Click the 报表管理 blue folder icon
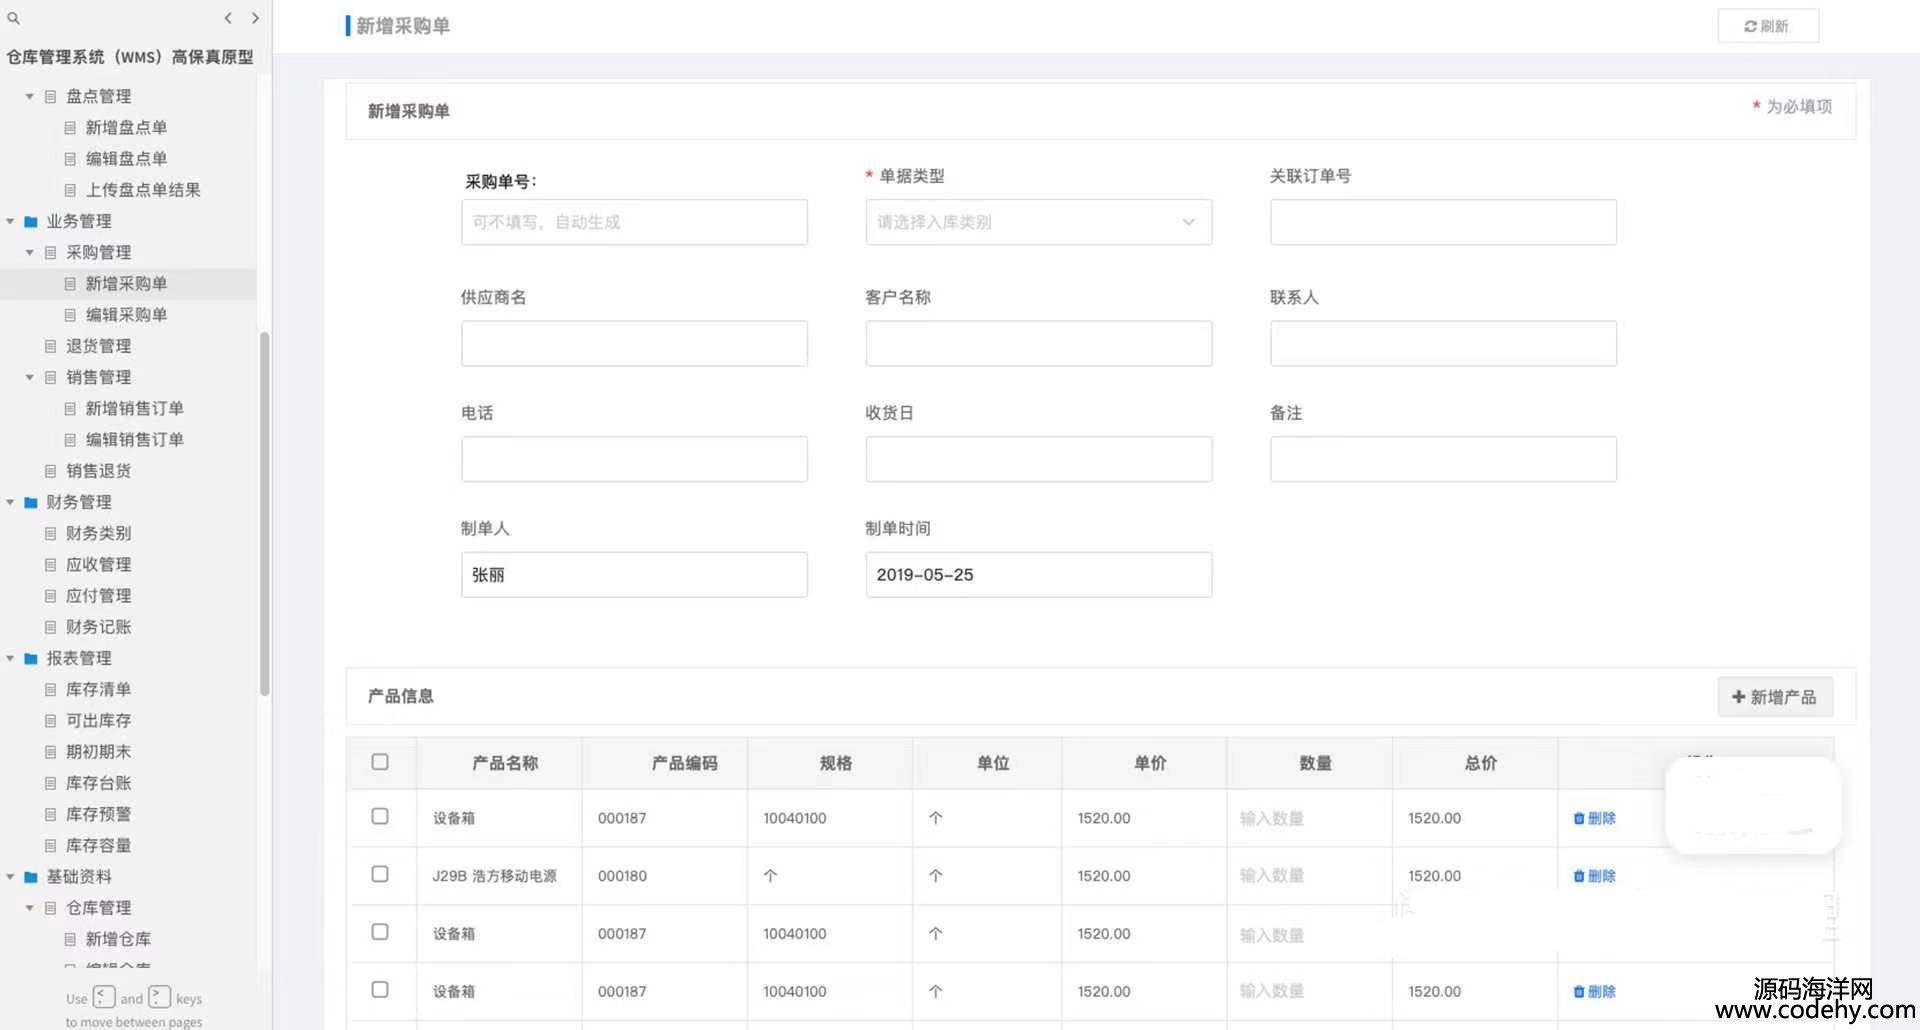1920x1030 pixels. pyautogui.click(x=31, y=658)
